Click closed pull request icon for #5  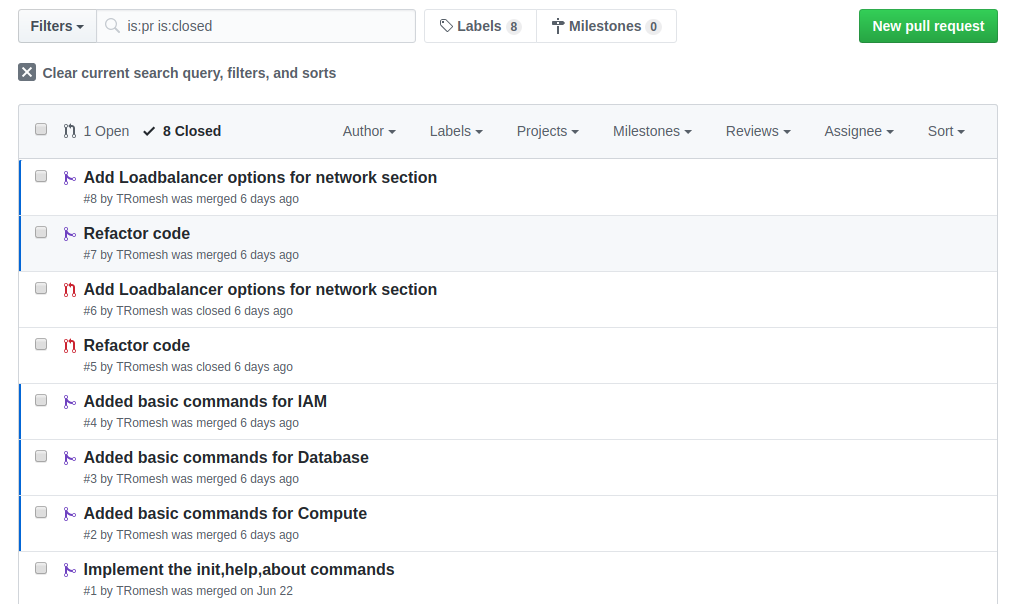coord(69,346)
